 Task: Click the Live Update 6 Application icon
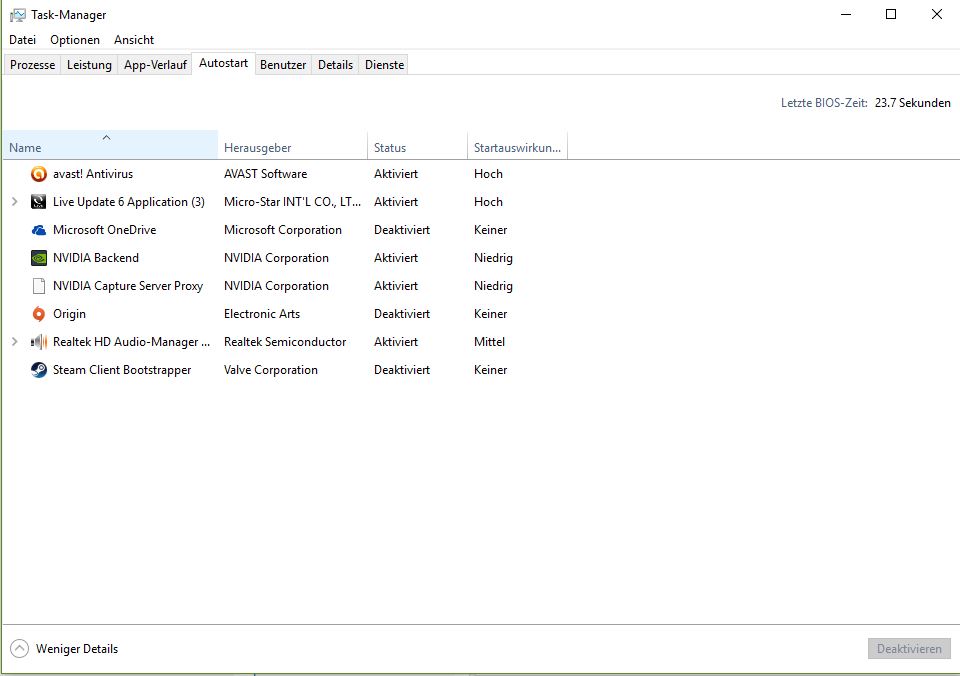point(39,202)
